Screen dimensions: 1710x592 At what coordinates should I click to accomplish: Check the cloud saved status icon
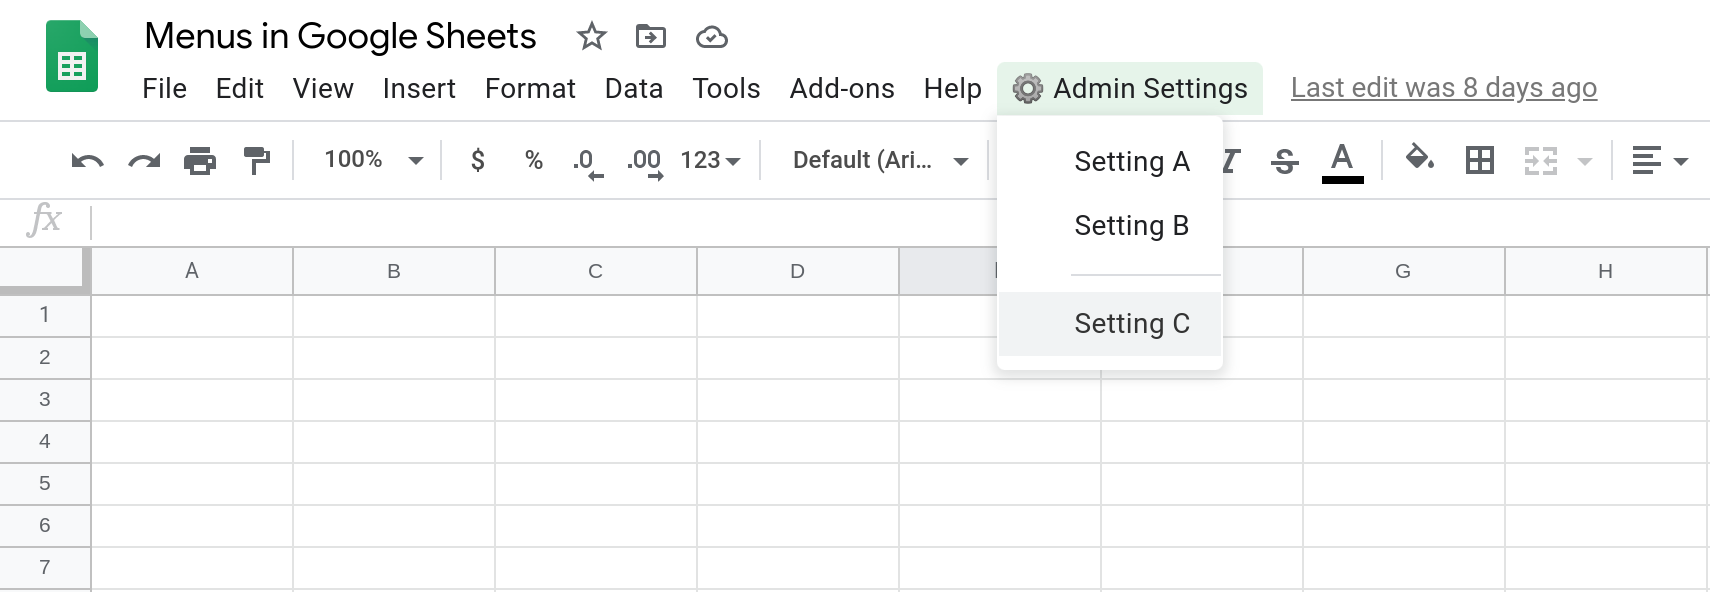tap(711, 38)
